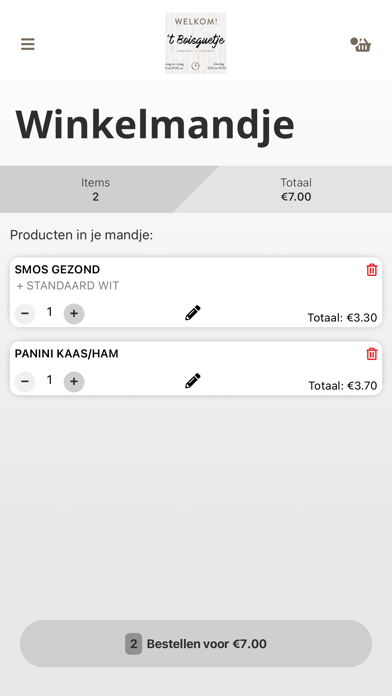Click Bestellen voor €7.00 button

coord(196,644)
